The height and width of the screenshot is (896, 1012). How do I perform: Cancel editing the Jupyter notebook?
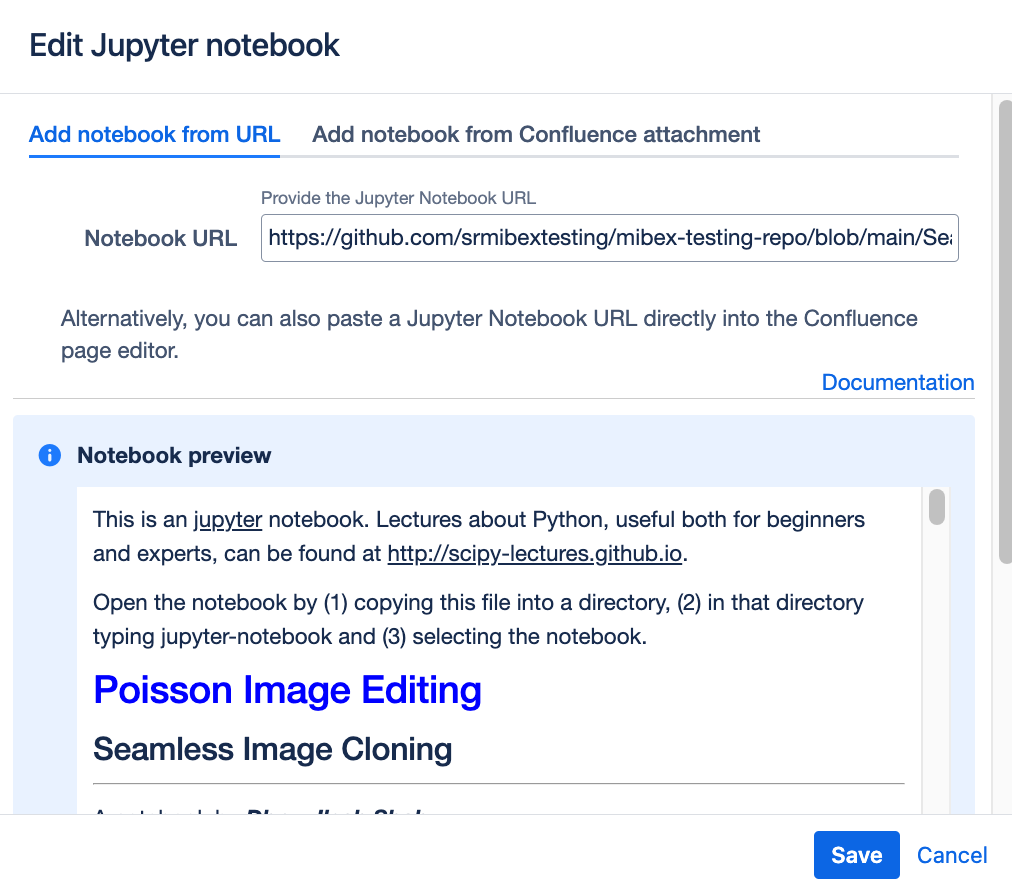[x=952, y=855]
